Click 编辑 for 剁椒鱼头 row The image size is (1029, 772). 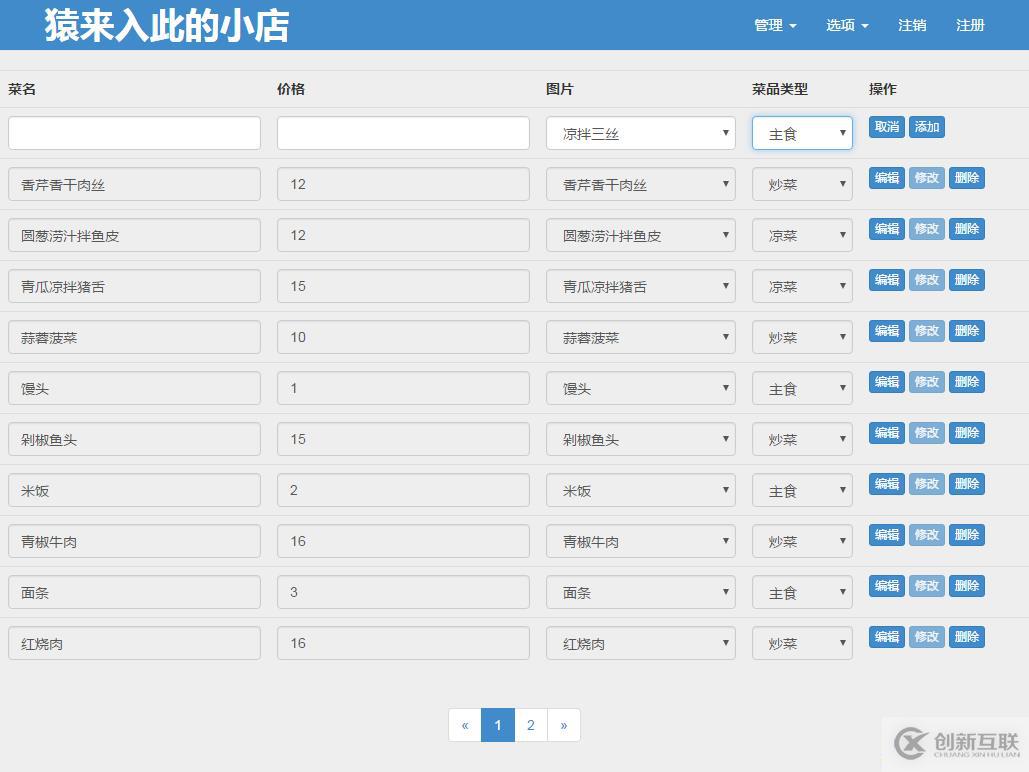(x=887, y=433)
